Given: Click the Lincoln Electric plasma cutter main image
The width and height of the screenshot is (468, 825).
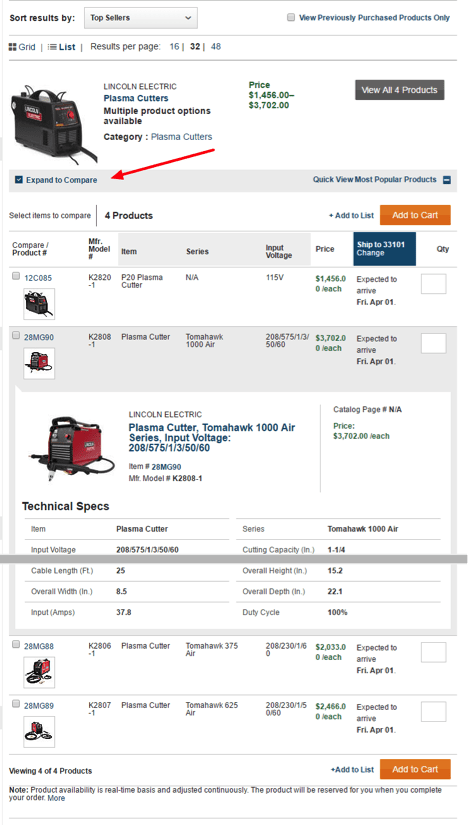Looking at the screenshot, I should coord(51,123).
